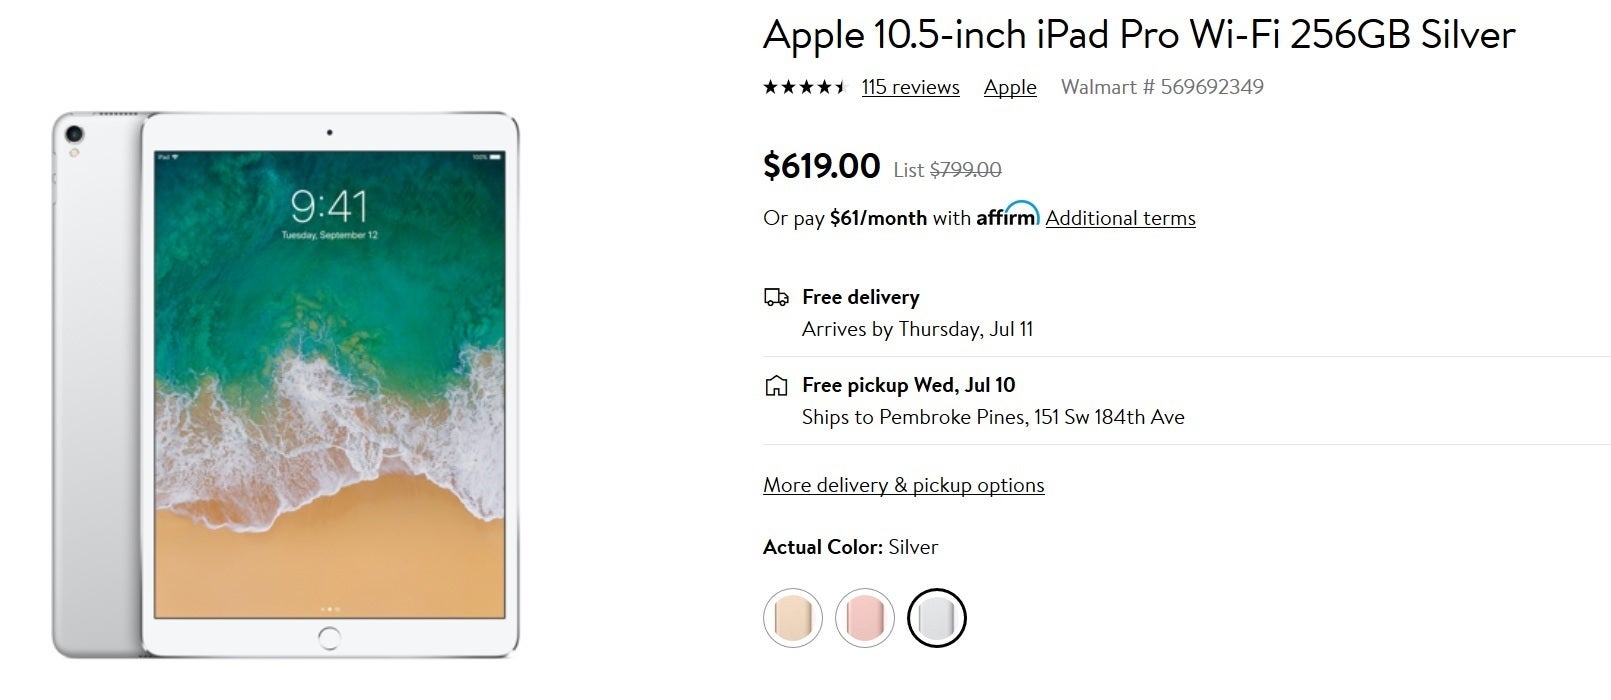The height and width of the screenshot is (700, 1611).
Task: Click the Free pickup Wed, Jul 10 label
Action: point(908,385)
